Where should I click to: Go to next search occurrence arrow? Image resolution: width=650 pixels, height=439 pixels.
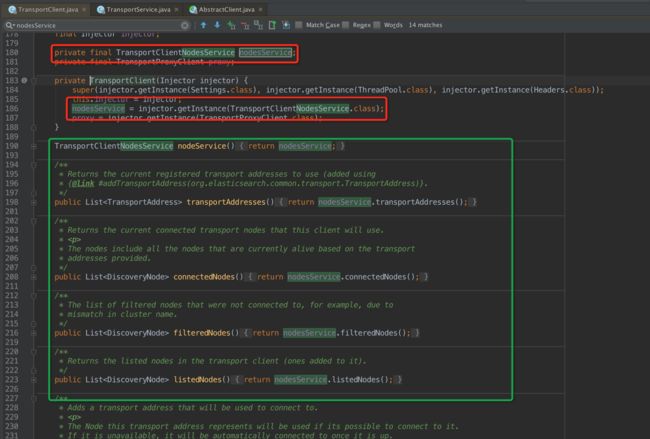(x=217, y=25)
